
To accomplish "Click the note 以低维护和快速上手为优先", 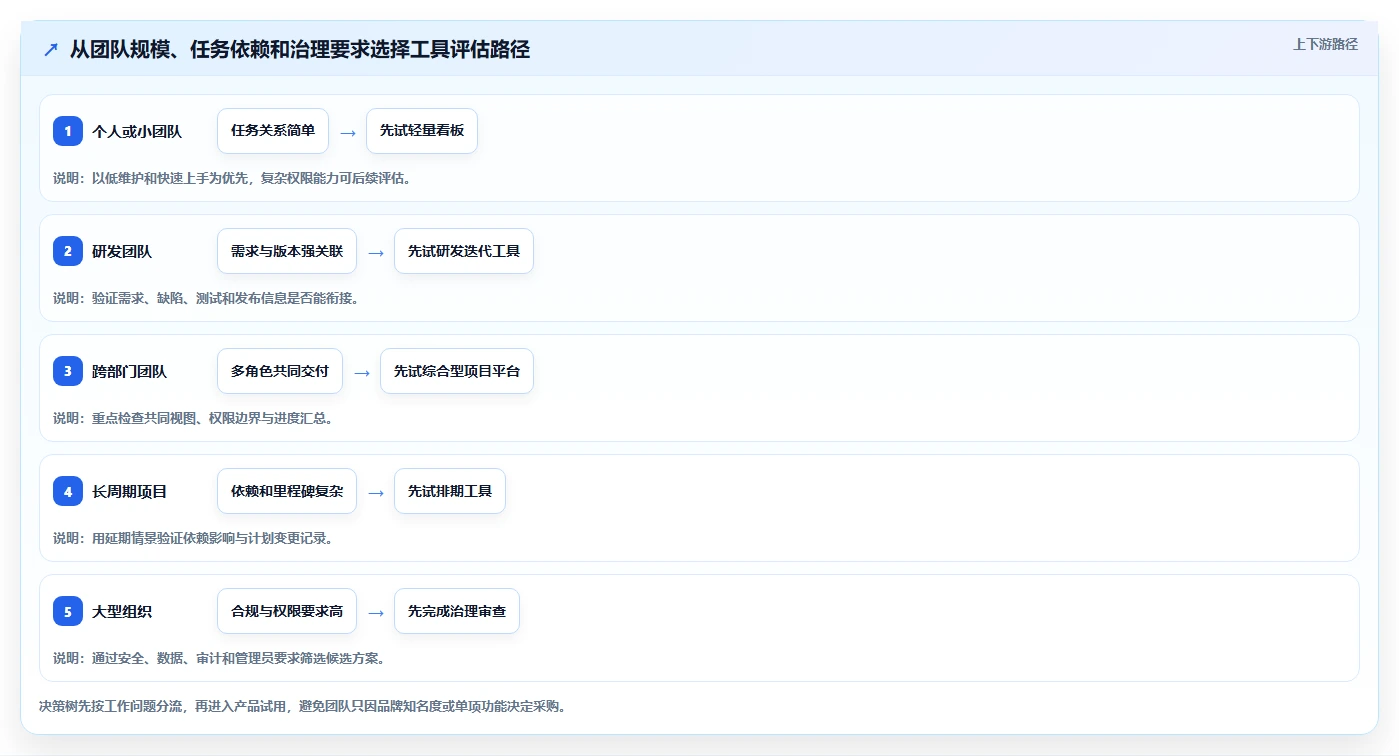I will [169, 178].
